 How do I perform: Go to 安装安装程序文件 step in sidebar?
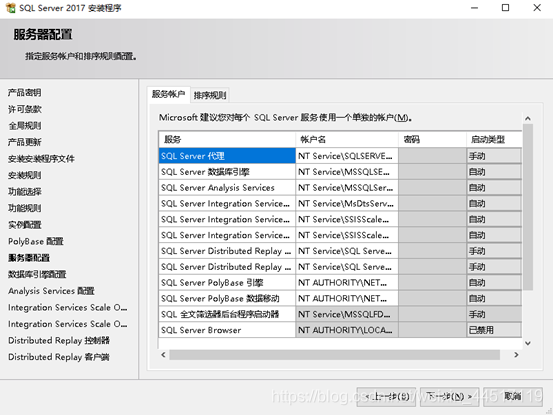tap(41, 159)
